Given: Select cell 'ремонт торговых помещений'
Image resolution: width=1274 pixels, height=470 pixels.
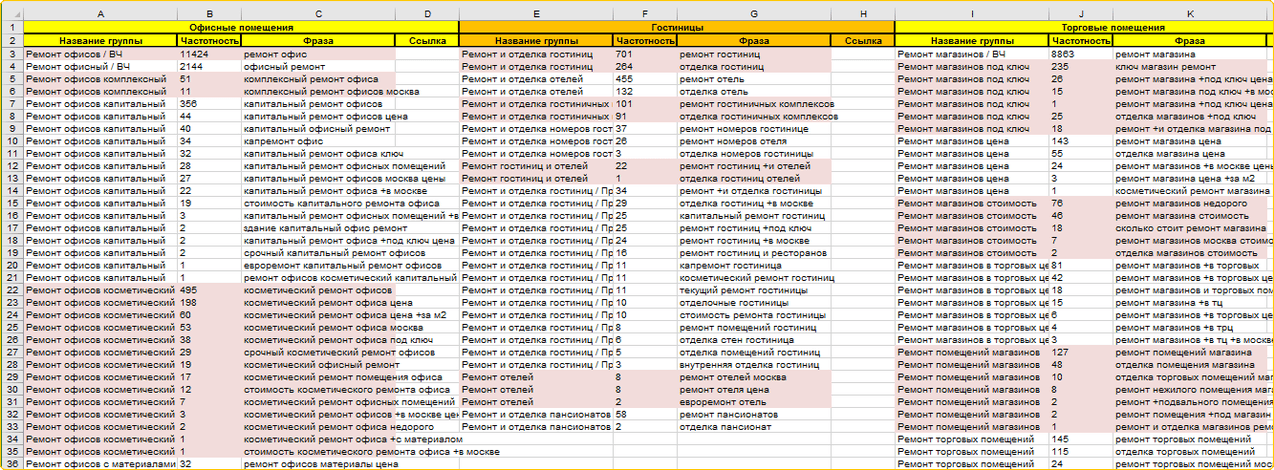Looking at the screenshot, I should pos(1190,440).
